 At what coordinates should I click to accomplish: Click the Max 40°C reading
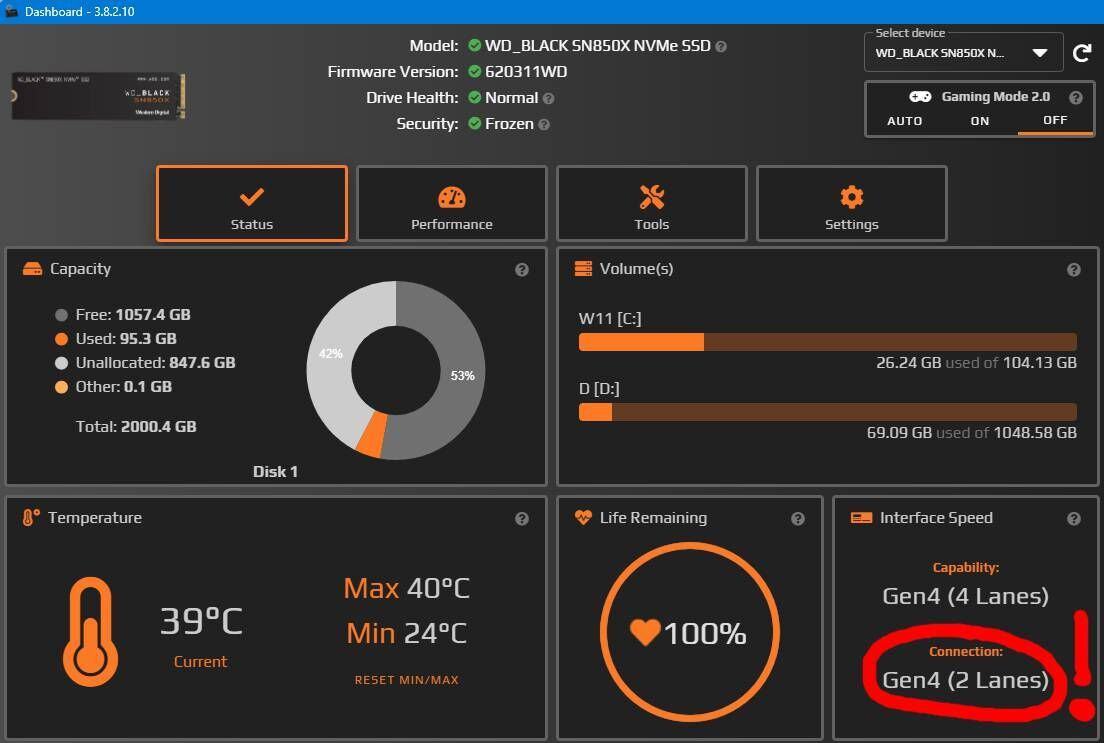click(407, 589)
